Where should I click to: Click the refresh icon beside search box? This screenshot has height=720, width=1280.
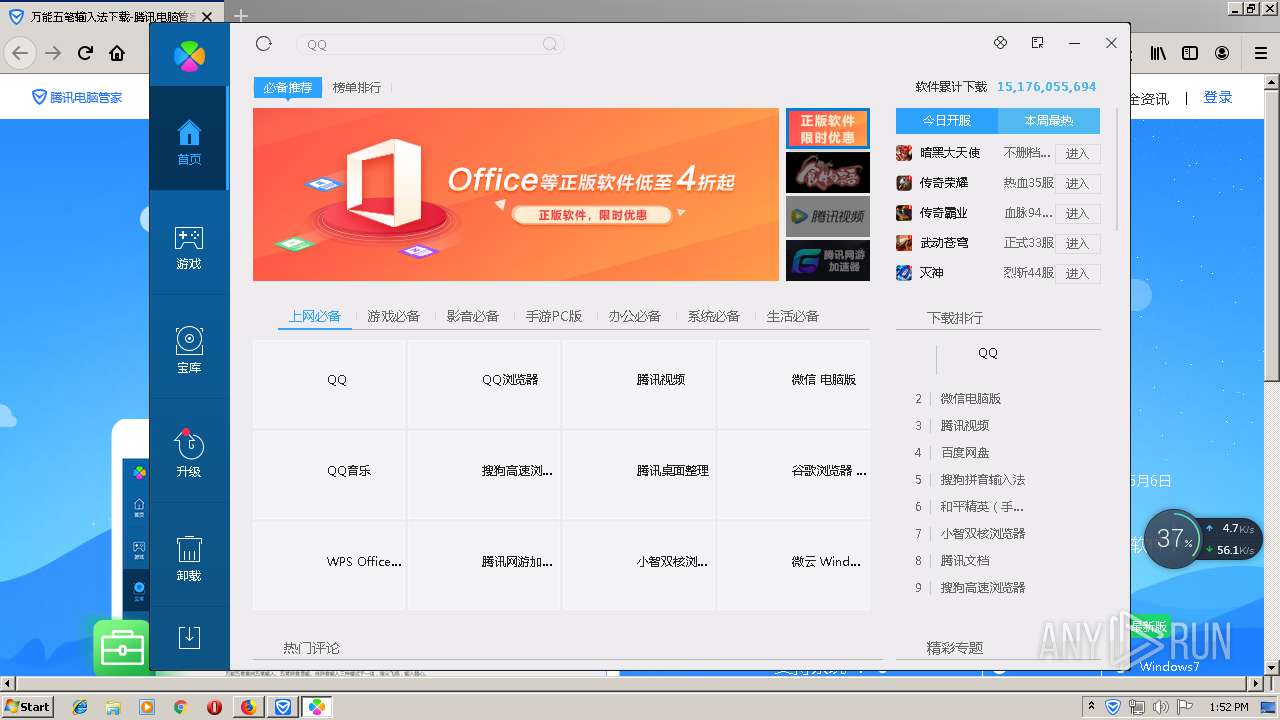264,43
